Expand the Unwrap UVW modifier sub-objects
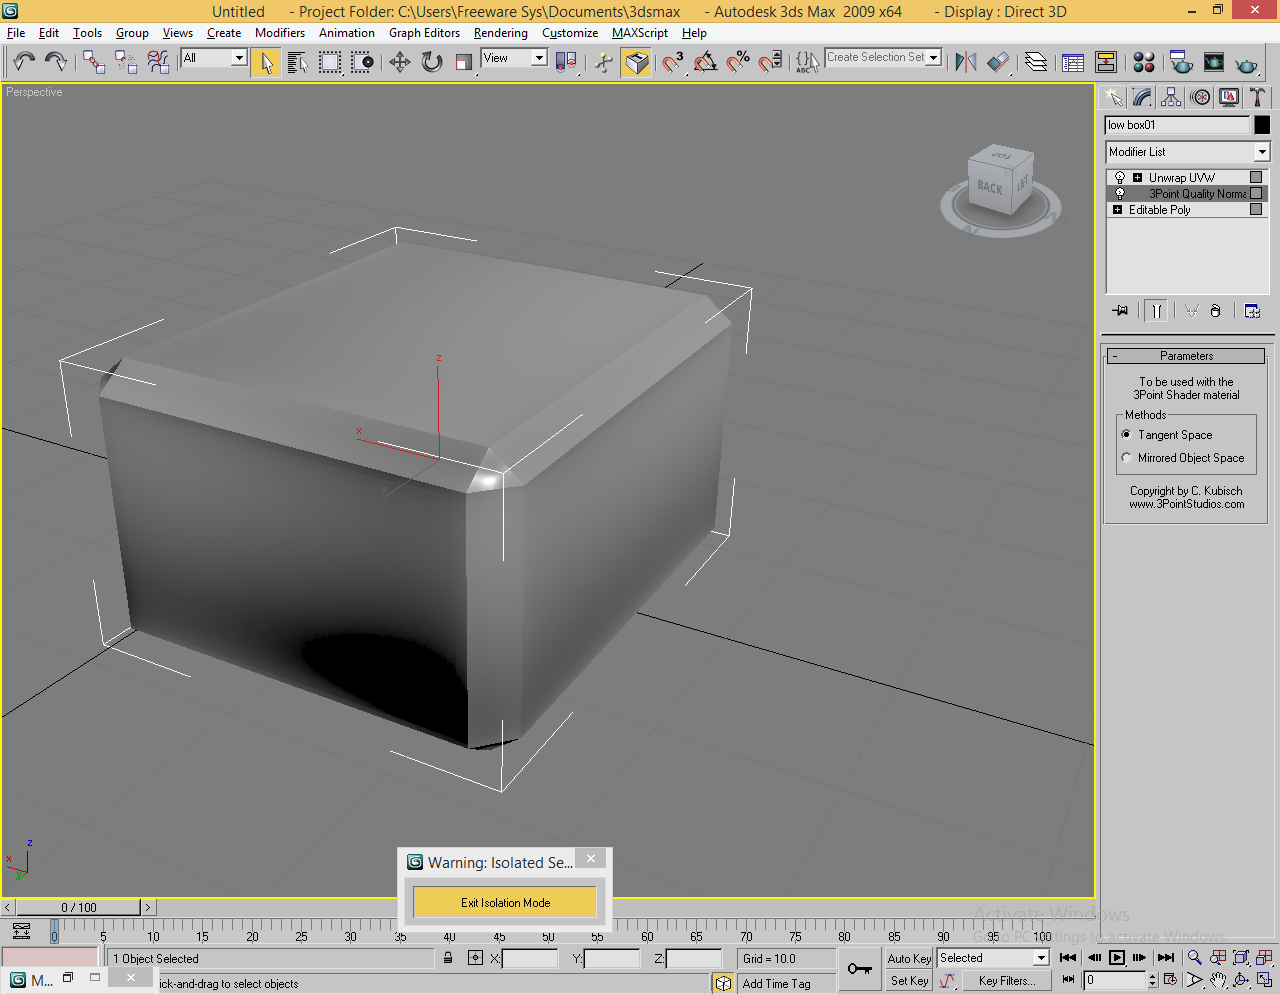This screenshot has width=1280, height=994. click(1137, 178)
